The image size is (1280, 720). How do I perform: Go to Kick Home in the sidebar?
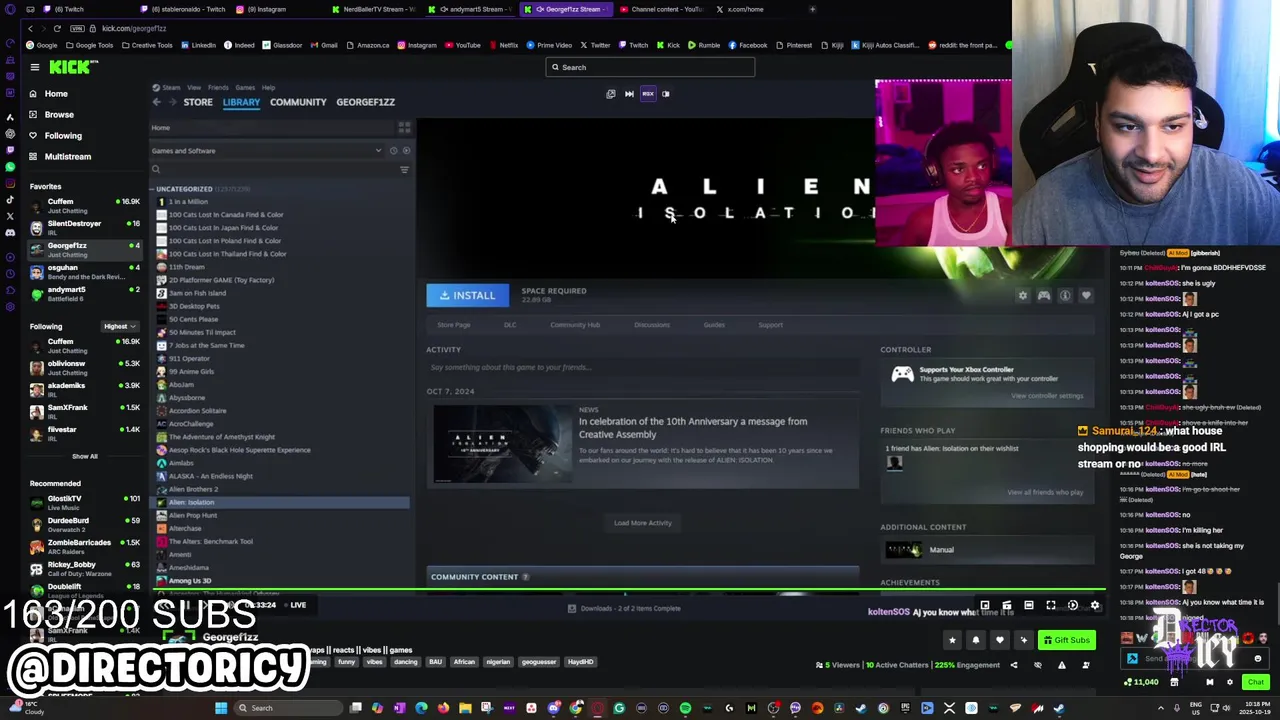56,94
